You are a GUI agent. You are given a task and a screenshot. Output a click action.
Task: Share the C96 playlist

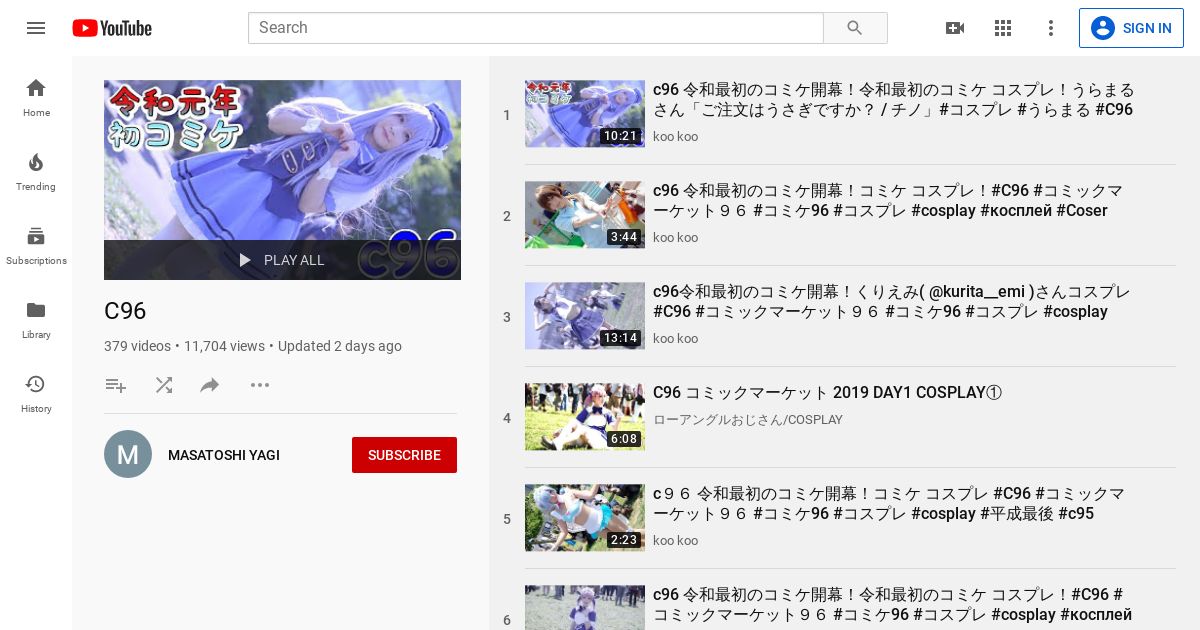210,385
